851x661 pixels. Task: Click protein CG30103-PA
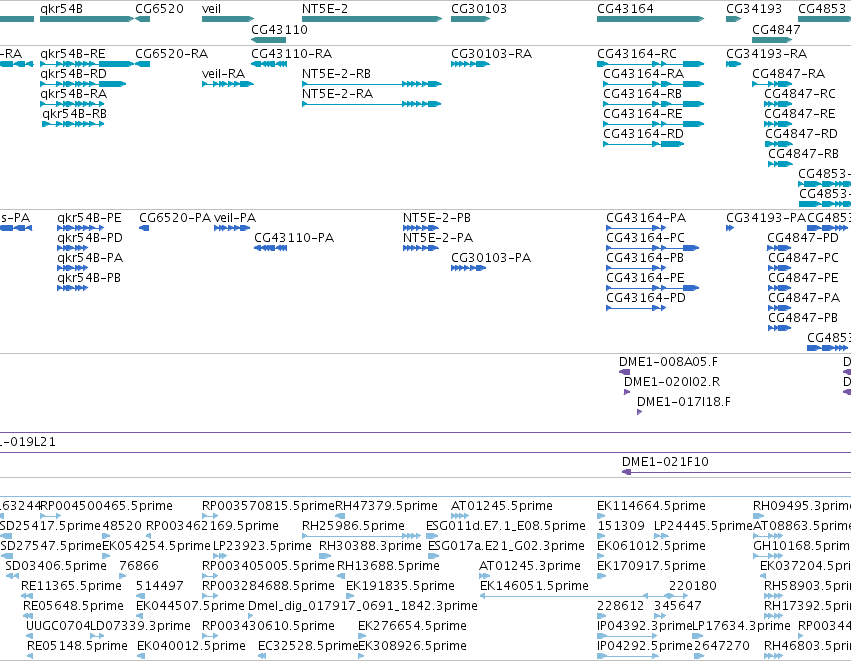[x=491, y=258]
